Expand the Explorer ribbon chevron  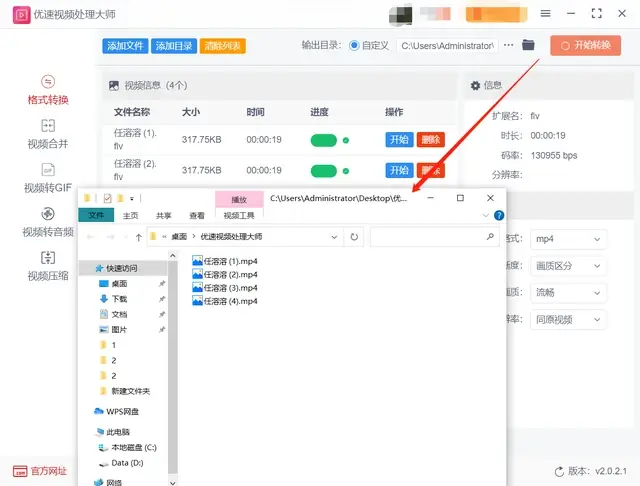(x=486, y=215)
